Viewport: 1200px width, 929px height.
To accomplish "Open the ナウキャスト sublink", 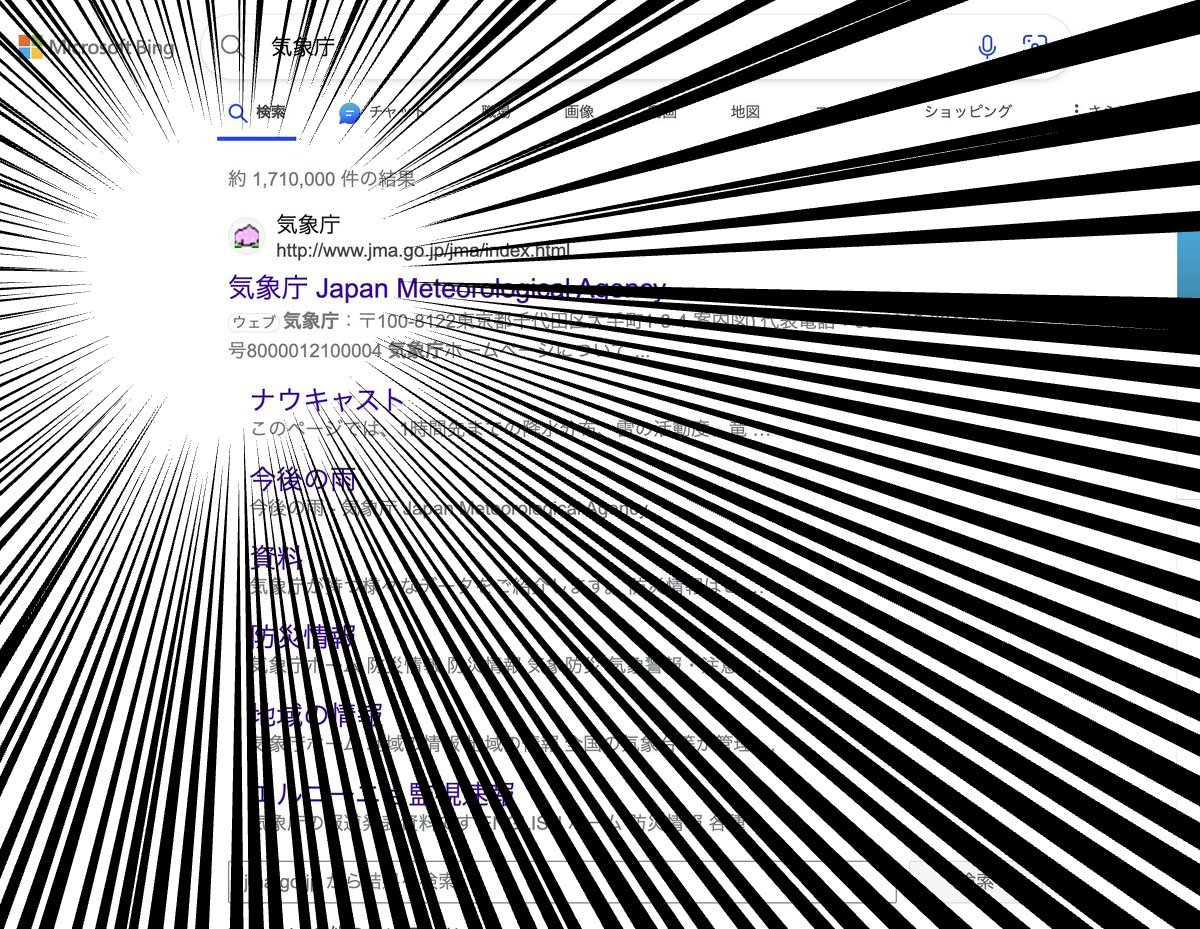I will pos(328,400).
